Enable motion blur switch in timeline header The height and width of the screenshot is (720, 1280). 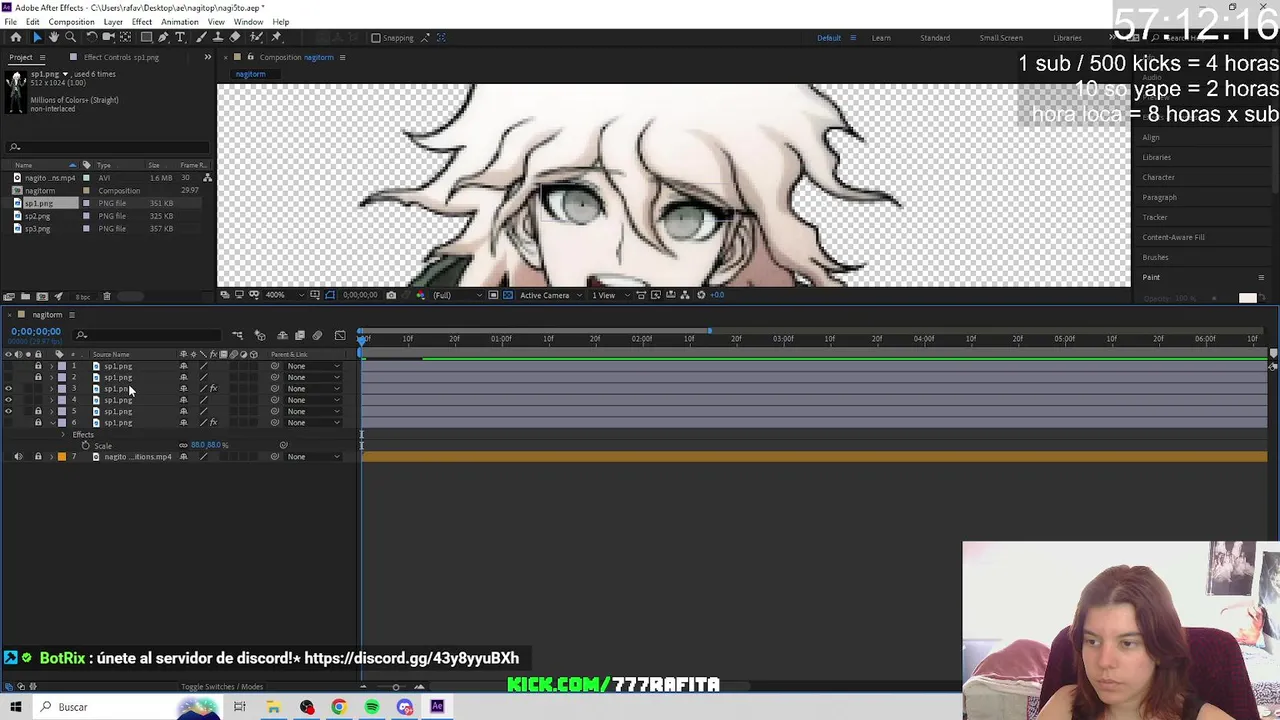(x=317, y=336)
